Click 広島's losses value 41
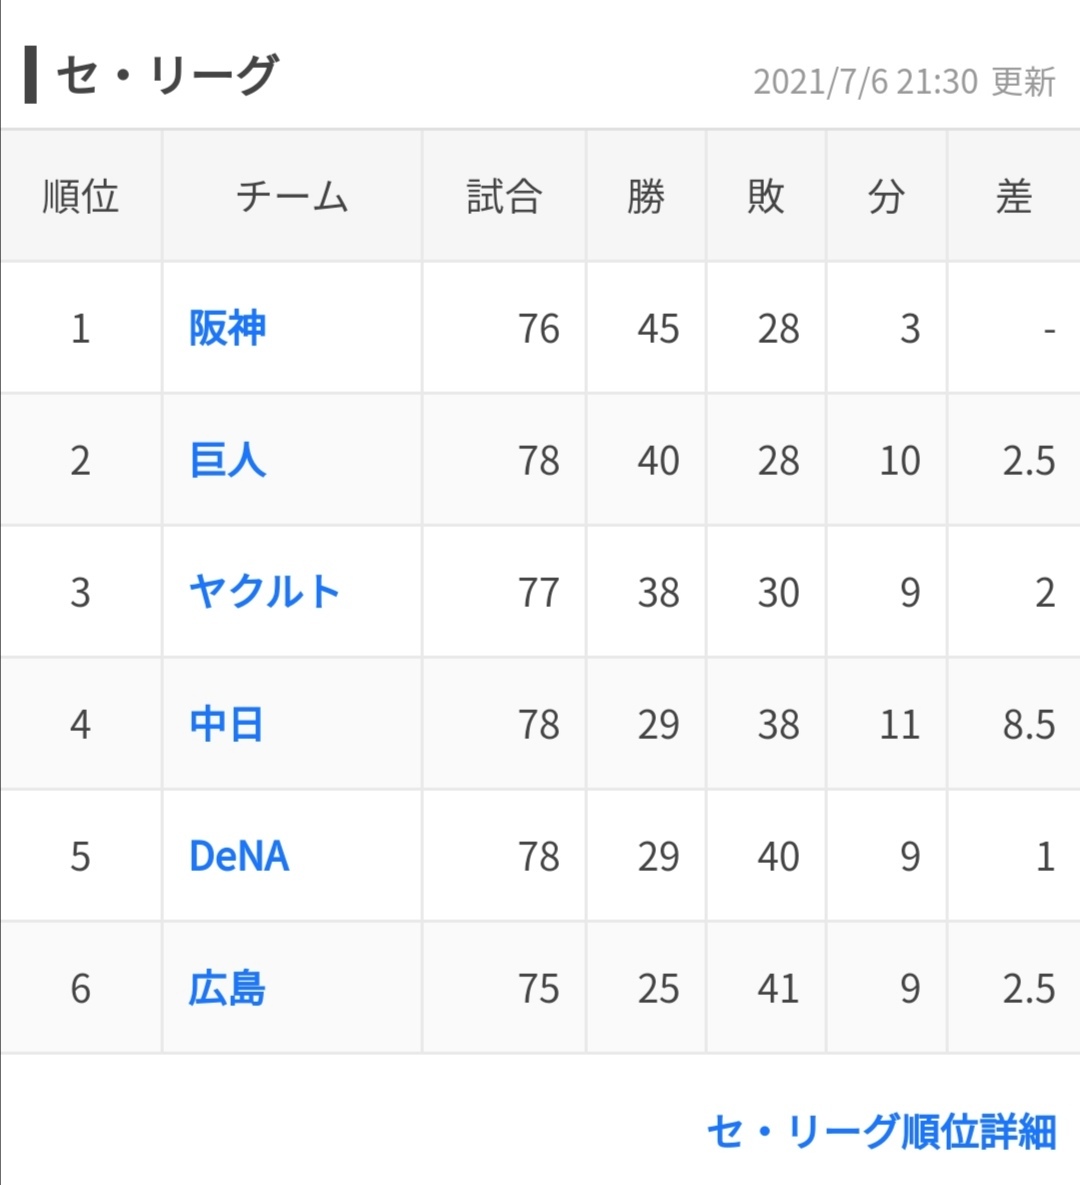Viewport: 1080px width, 1185px height. (x=778, y=988)
